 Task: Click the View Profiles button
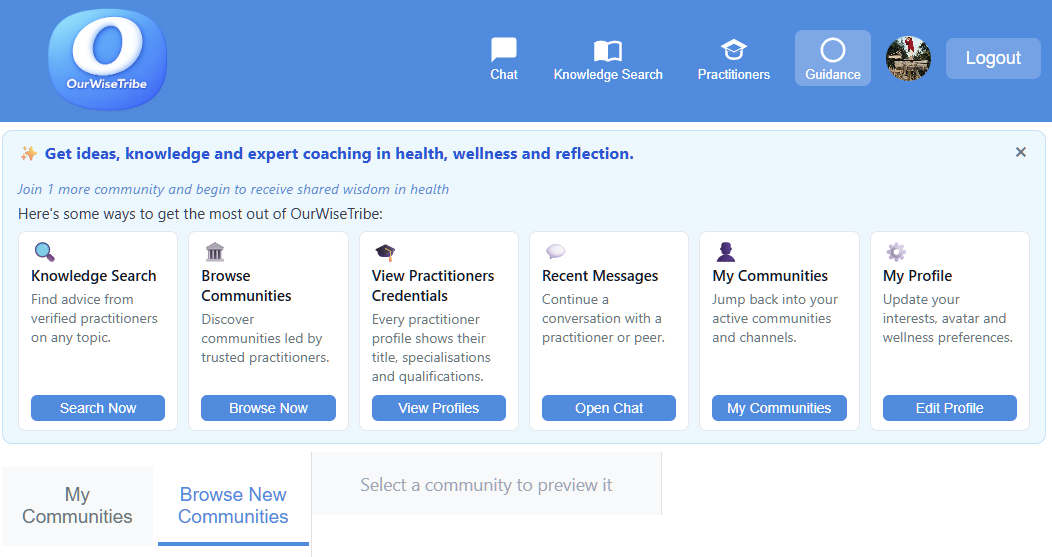coord(439,408)
